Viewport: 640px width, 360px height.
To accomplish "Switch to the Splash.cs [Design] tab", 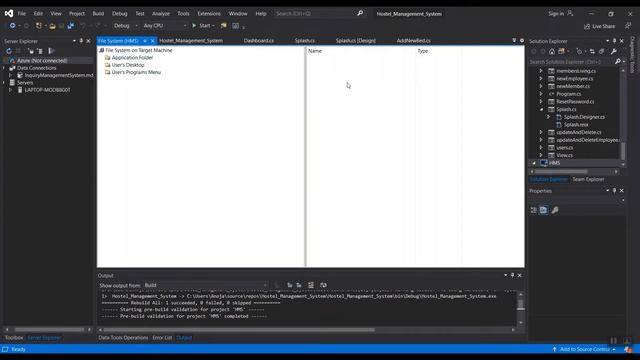I will [x=356, y=41].
